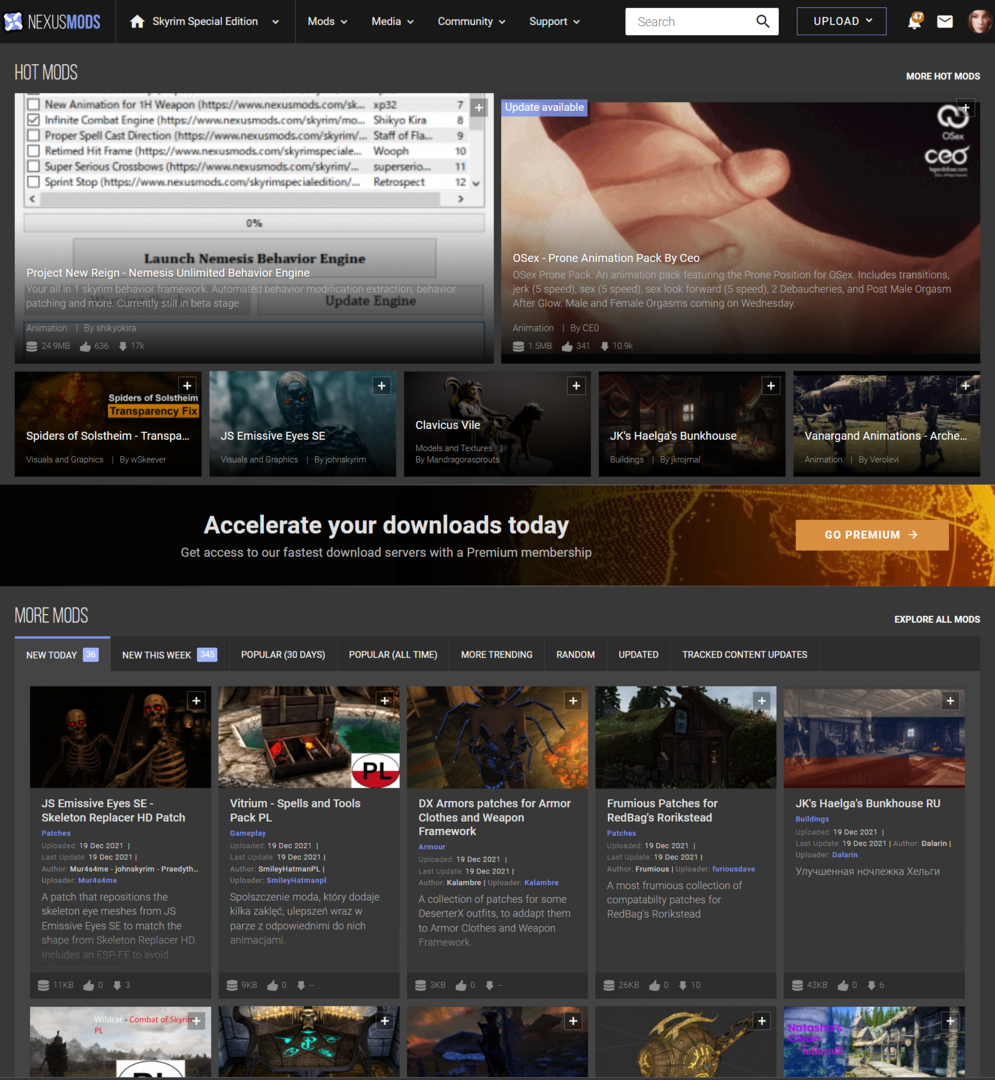Open the notifications bell
Image resolution: width=995 pixels, height=1080 pixels.
point(914,21)
